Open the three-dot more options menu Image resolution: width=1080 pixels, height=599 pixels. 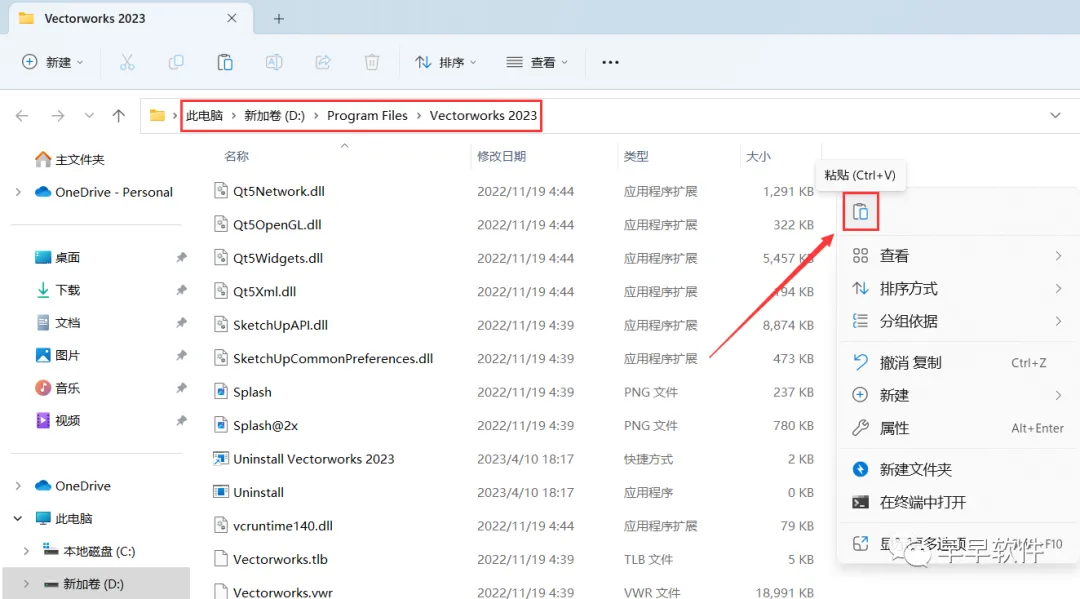point(610,63)
